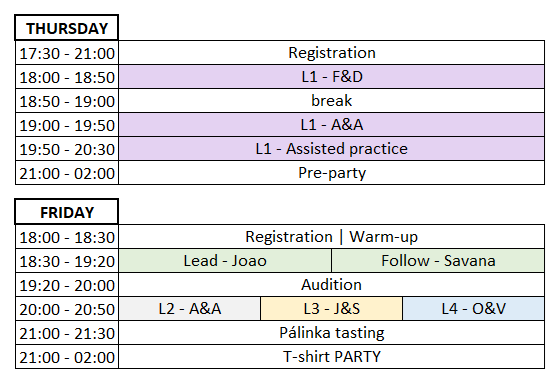Viewport: 560px width, 384px height.
Task: Click the Thursday break row cell
Action: [x=331, y=101]
